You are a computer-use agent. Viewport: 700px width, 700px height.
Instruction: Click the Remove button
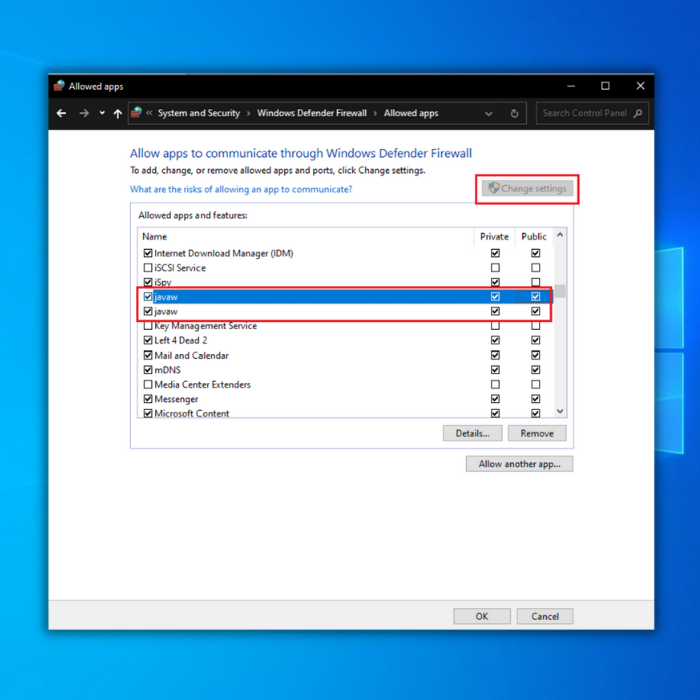point(537,433)
